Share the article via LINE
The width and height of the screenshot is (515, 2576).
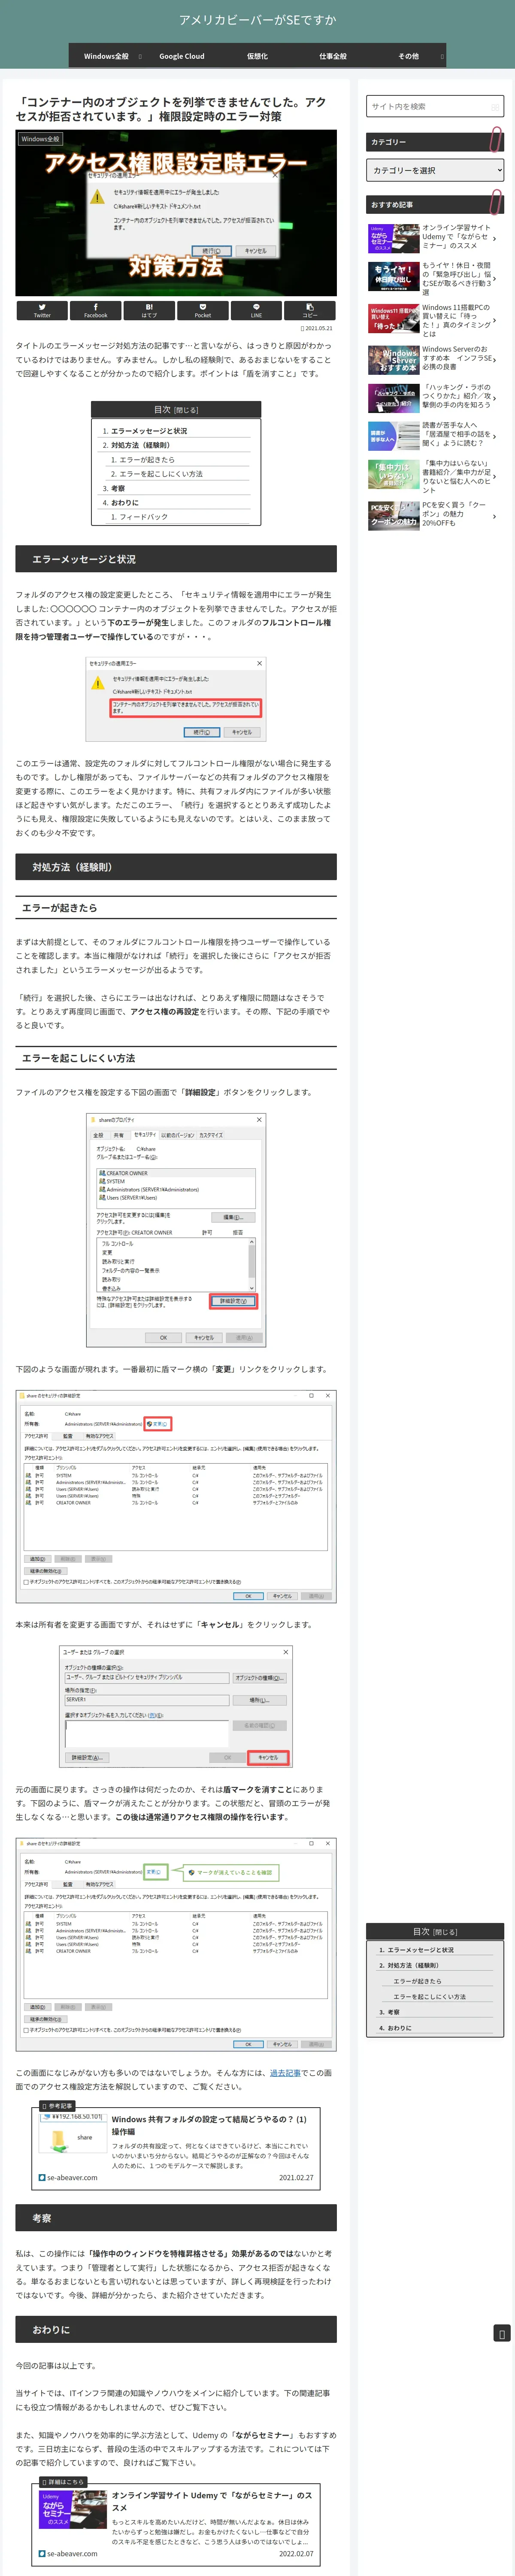[256, 310]
